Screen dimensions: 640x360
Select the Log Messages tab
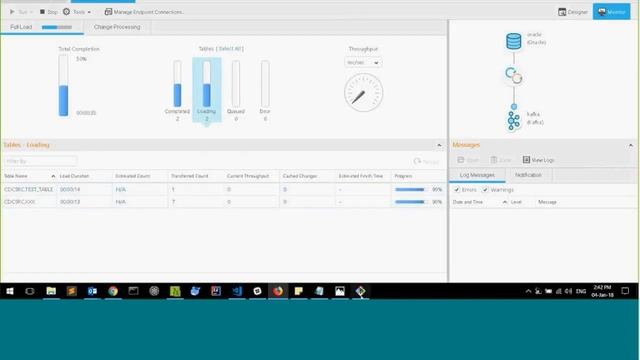point(477,175)
